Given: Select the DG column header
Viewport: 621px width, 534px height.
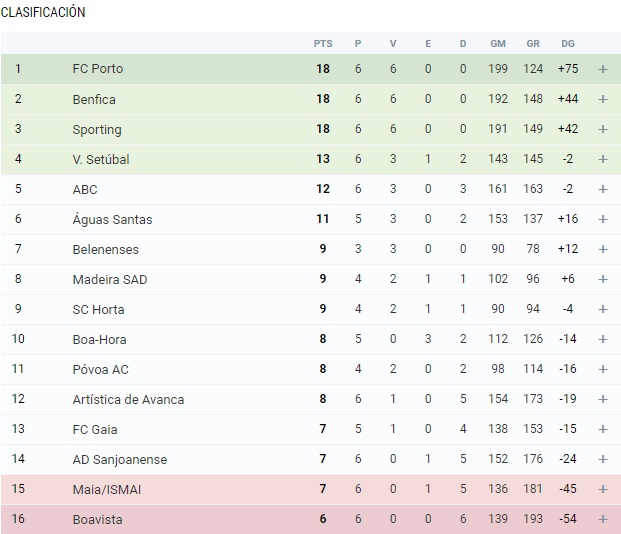Looking at the screenshot, I should click(568, 43).
